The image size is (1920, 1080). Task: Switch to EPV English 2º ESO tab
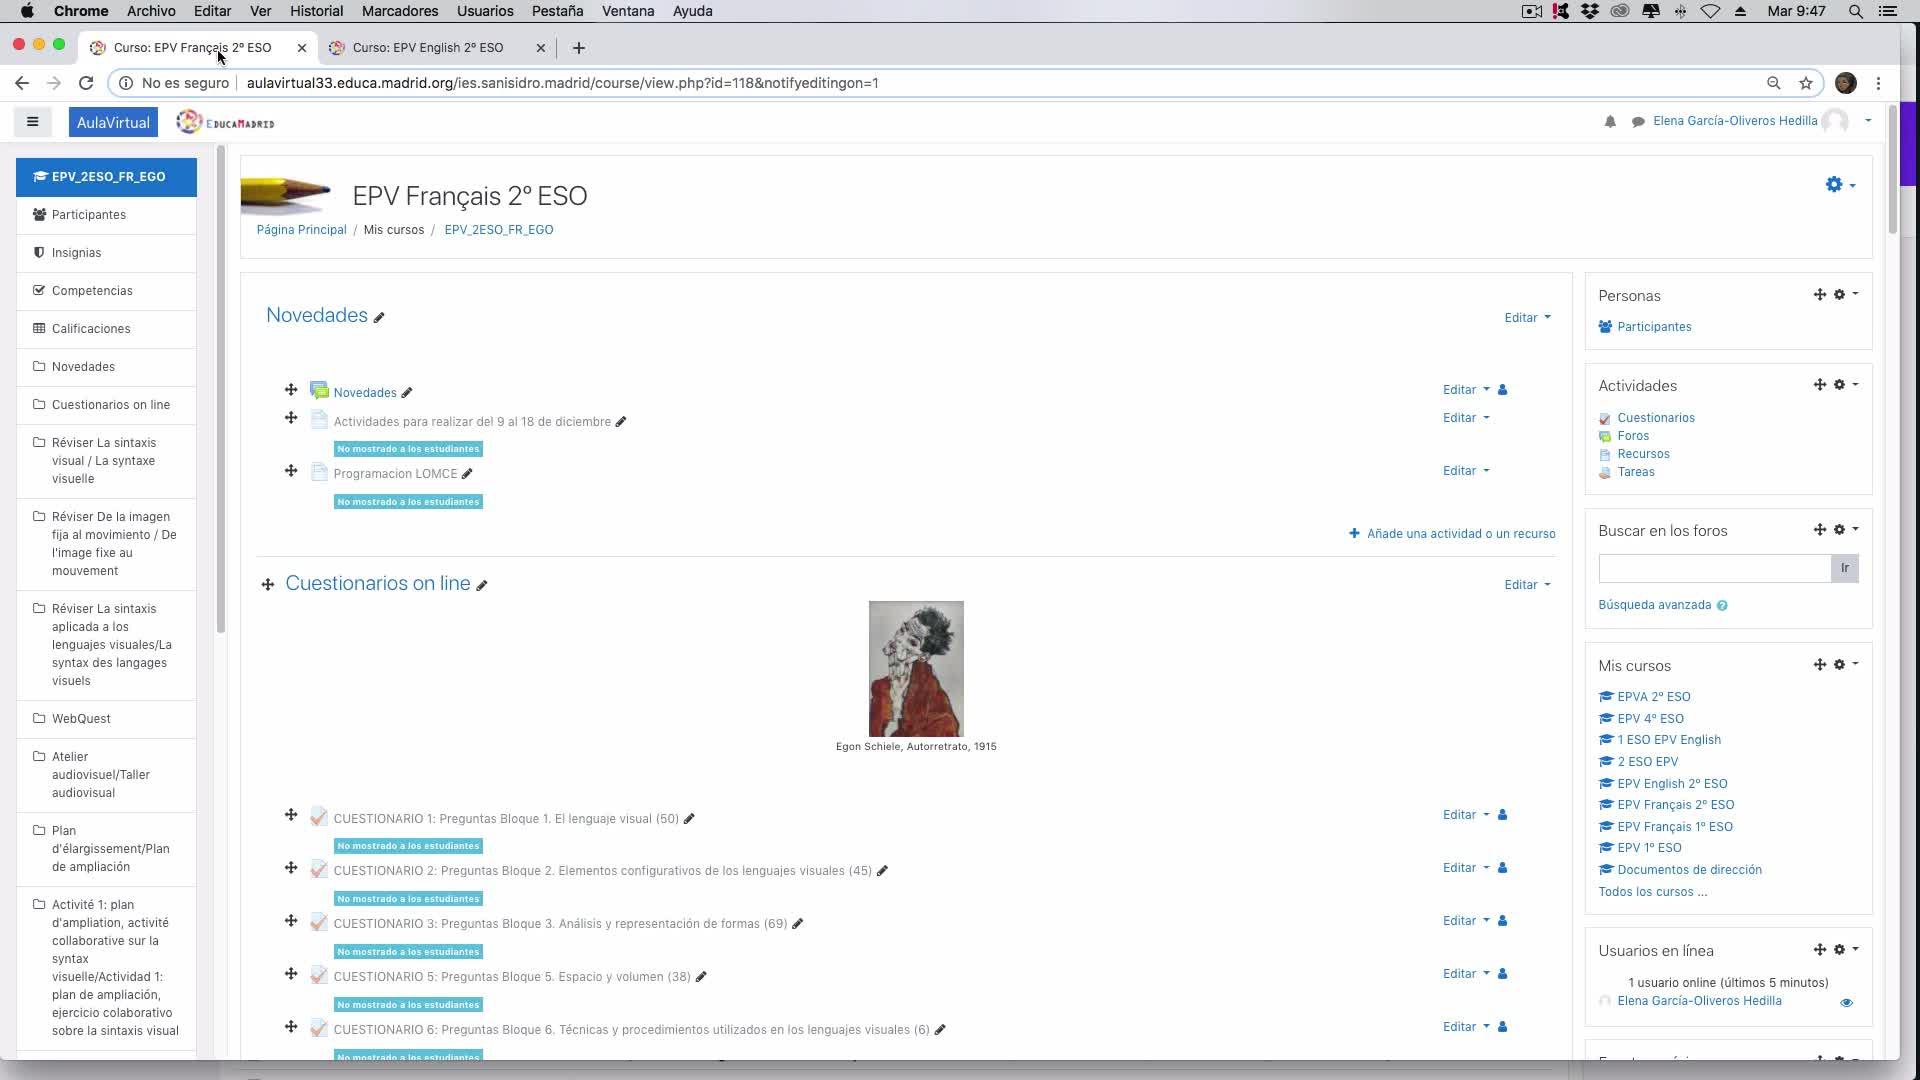[x=428, y=48]
